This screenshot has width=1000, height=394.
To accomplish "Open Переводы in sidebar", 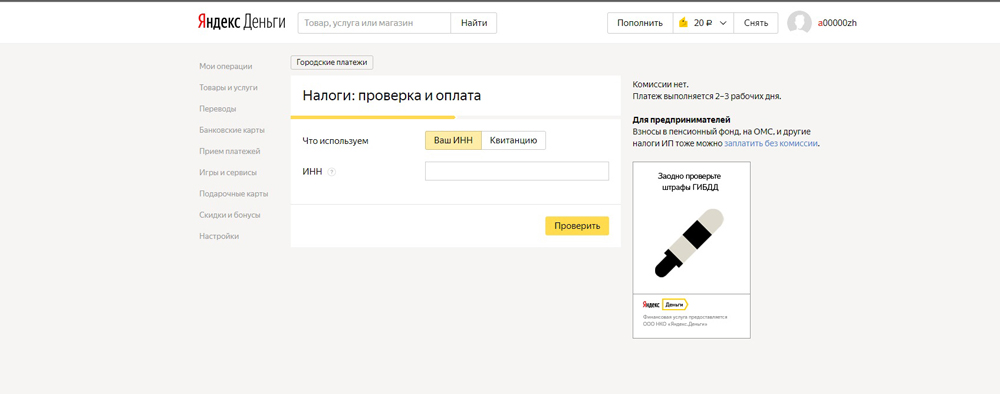I will (x=217, y=109).
